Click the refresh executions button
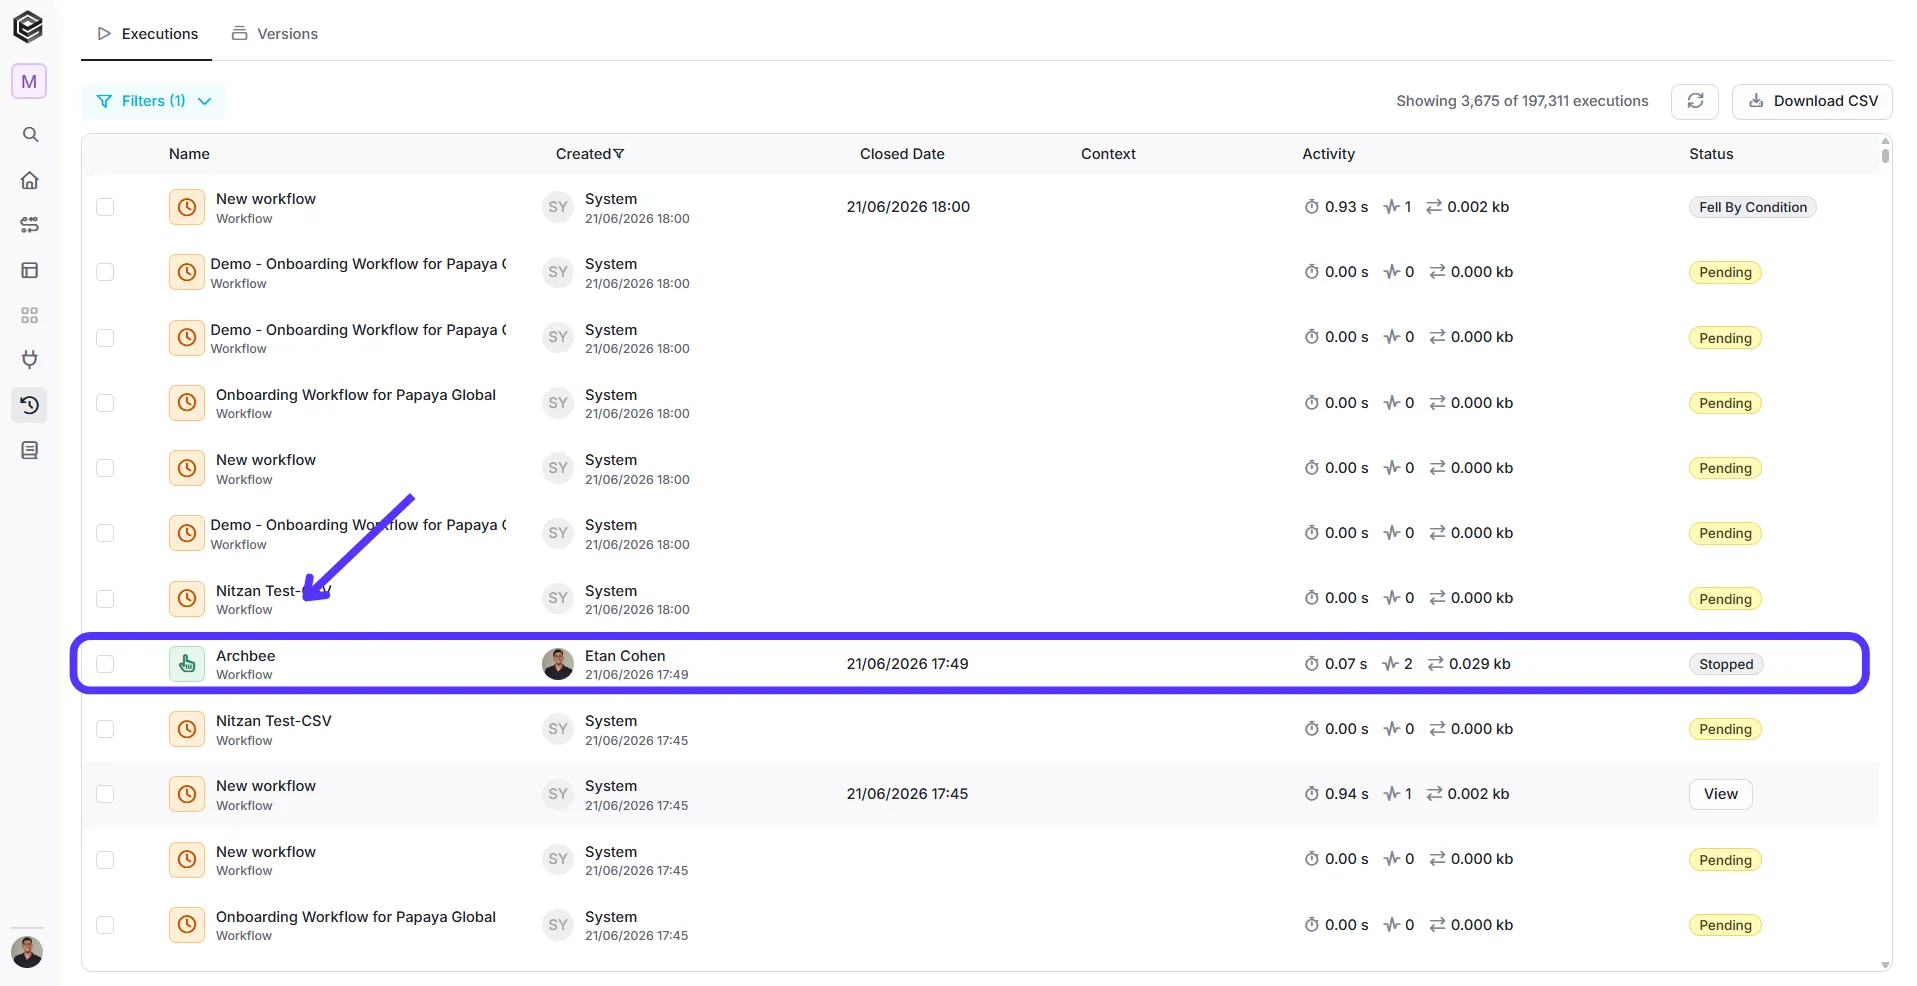This screenshot has height=986, width=1917. pyautogui.click(x=1695, y=101)
